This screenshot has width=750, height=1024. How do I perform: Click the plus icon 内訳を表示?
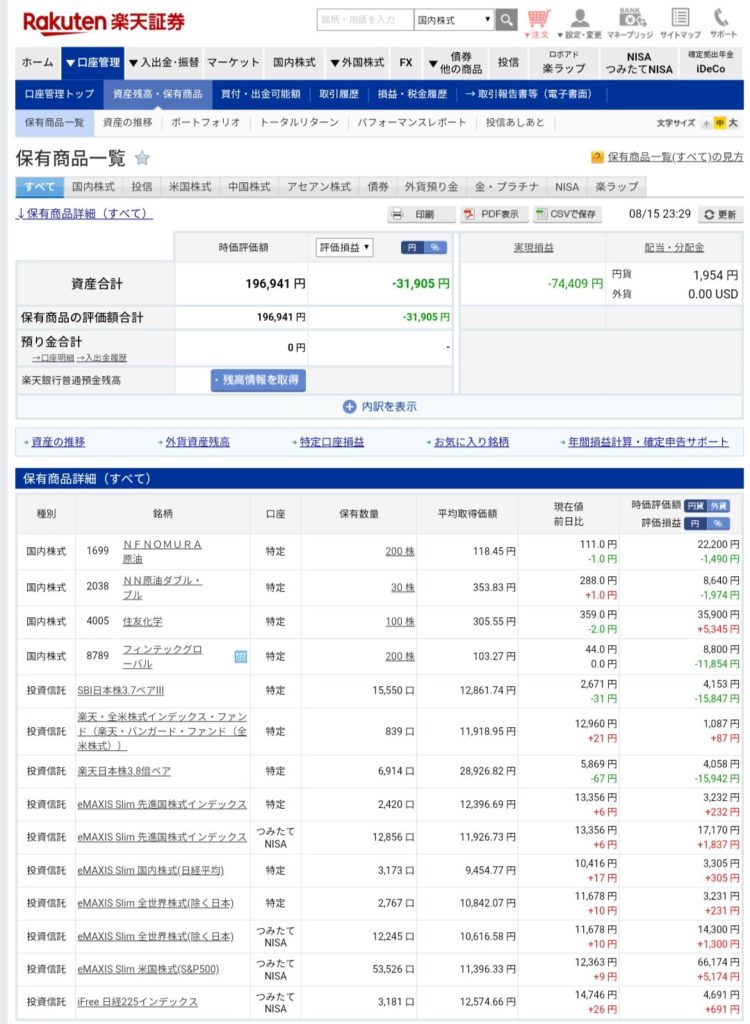pyautogui.click(x=350, y=406)
